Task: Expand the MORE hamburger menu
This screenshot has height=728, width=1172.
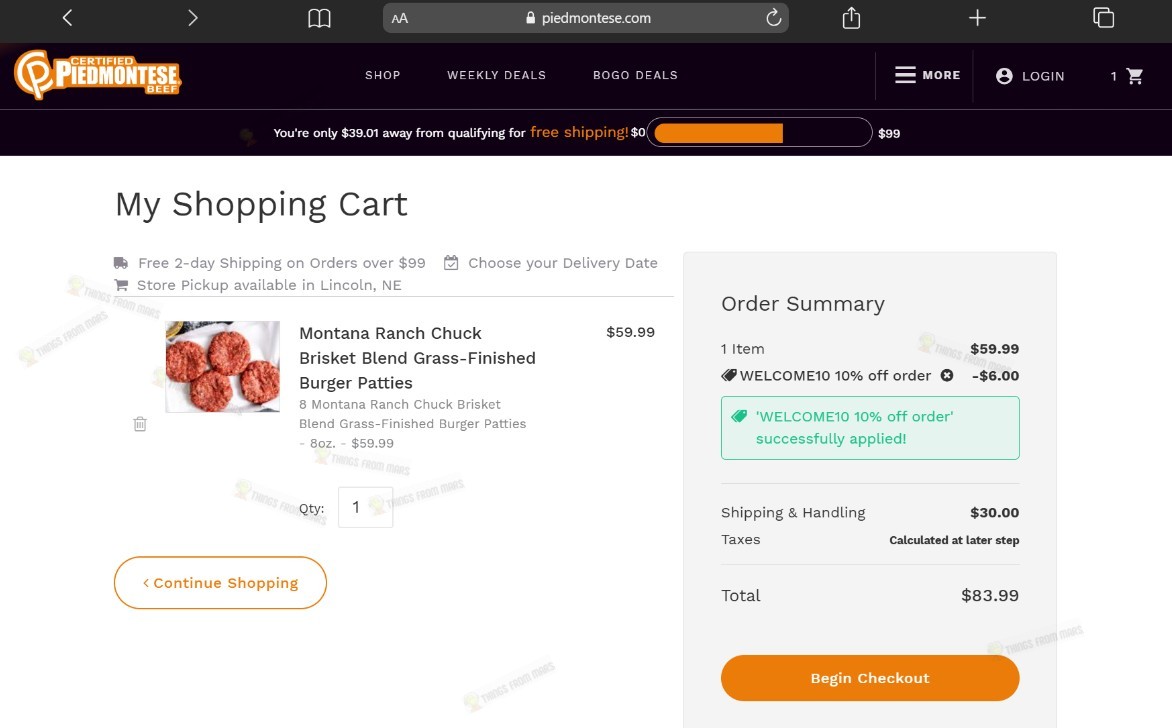Action: click(x=928, y=75)
